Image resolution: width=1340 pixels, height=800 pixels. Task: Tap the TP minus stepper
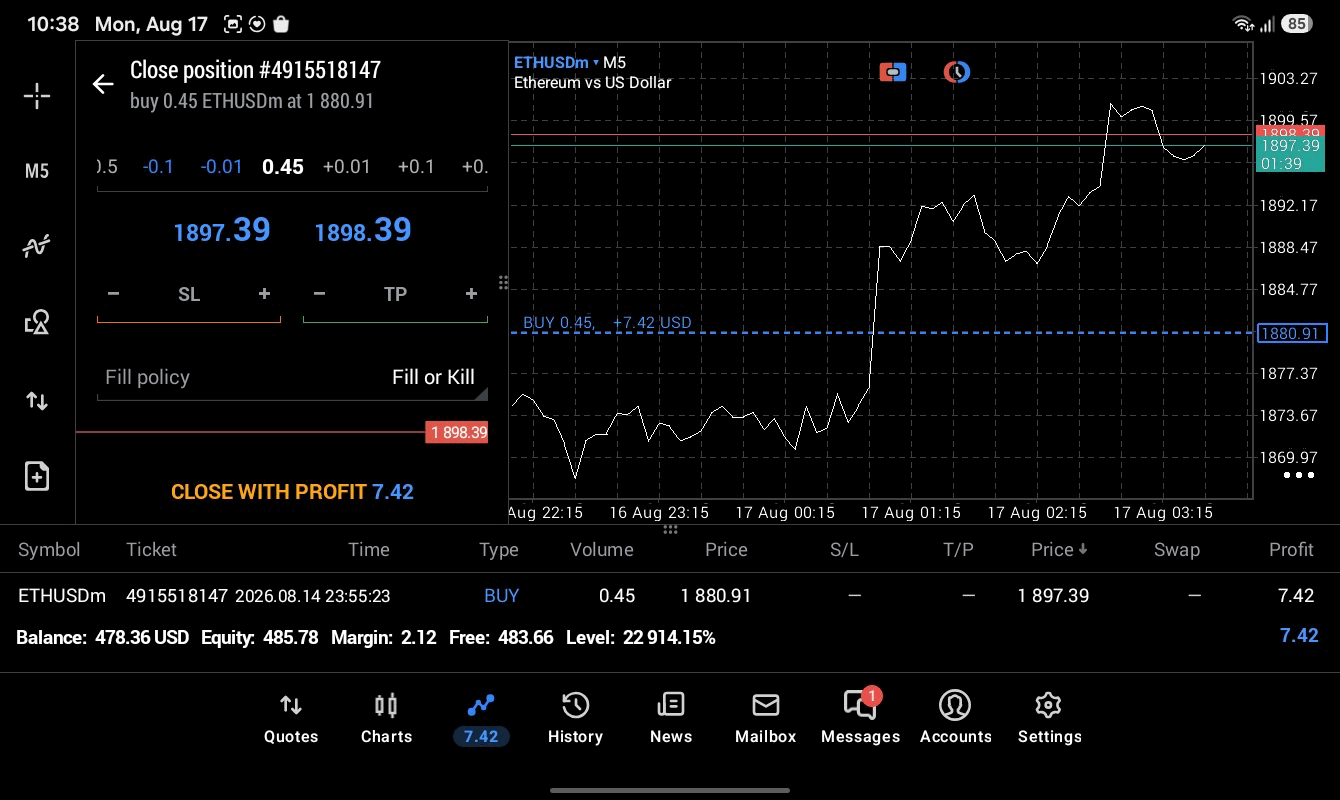pyautogui.click(x=319, y=294)
